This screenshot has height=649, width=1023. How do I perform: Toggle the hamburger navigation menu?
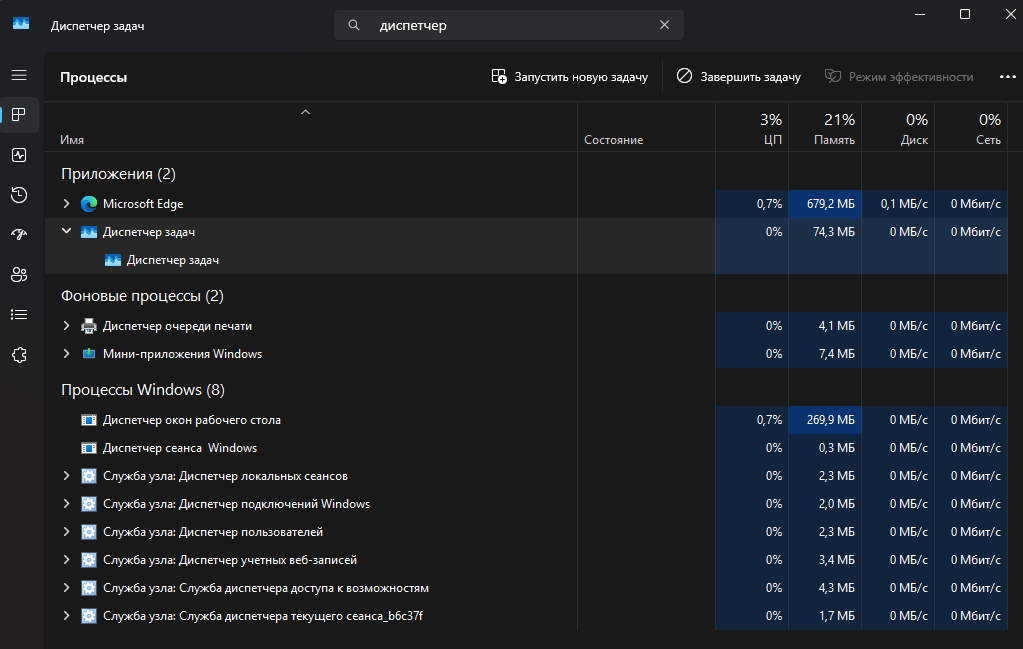coord(18,75)
